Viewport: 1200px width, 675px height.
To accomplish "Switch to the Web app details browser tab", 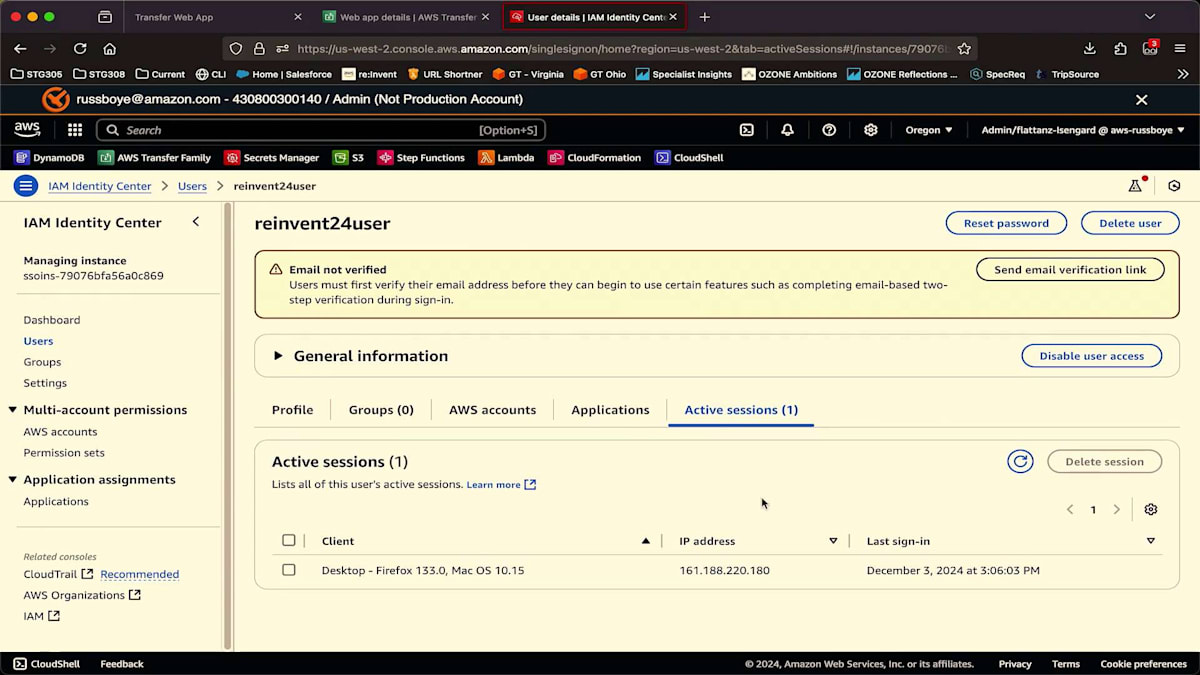I will point(405,17).
